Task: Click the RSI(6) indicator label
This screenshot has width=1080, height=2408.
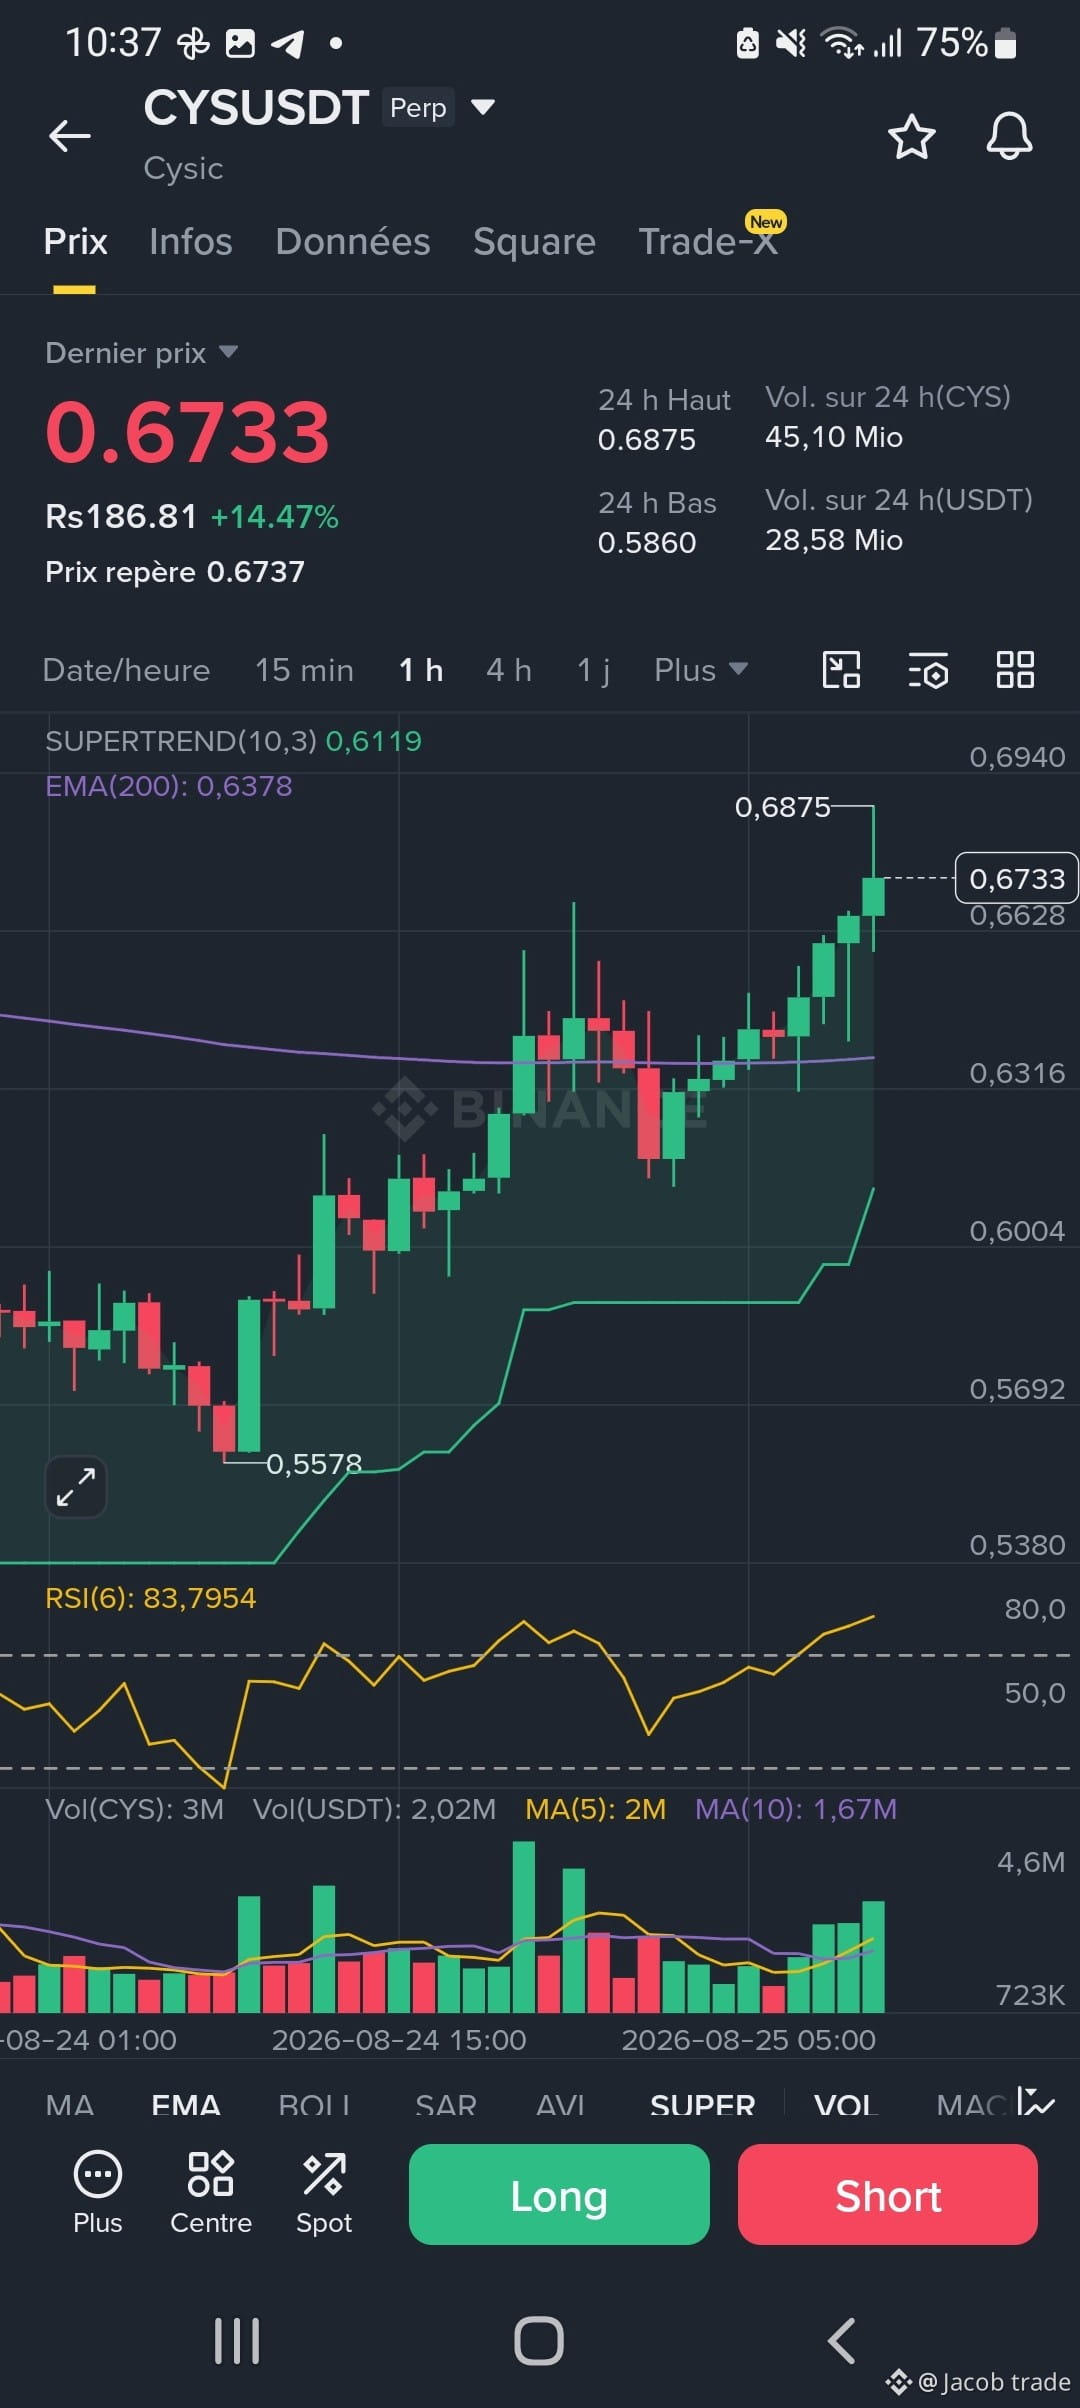Action: click(150, 1598)
